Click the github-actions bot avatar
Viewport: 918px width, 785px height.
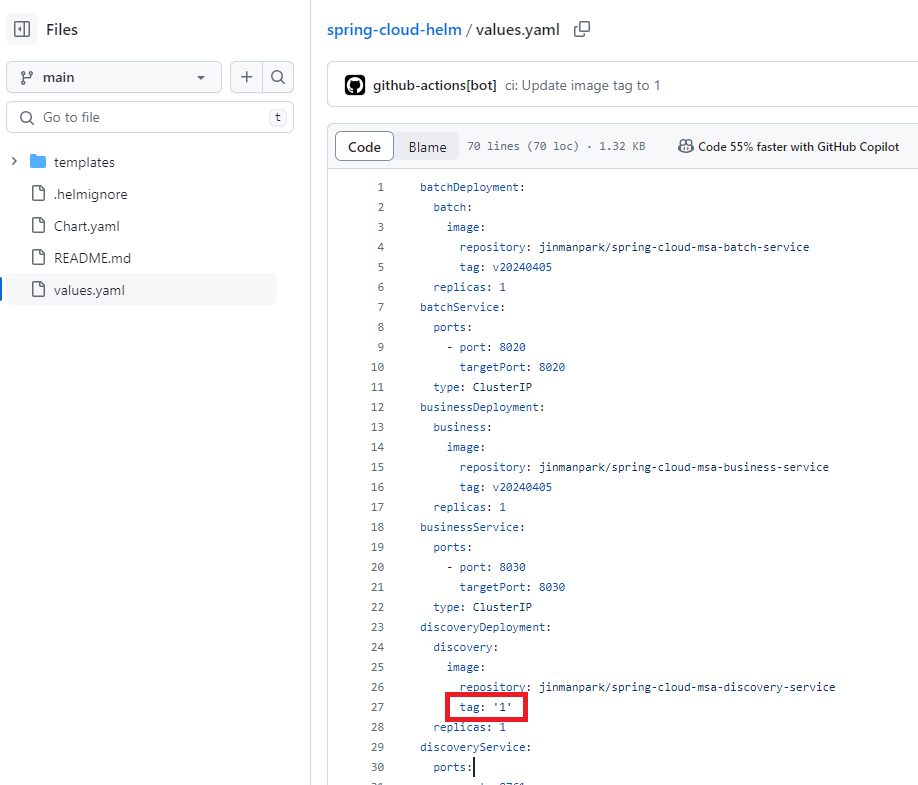(x=355, y=85)
